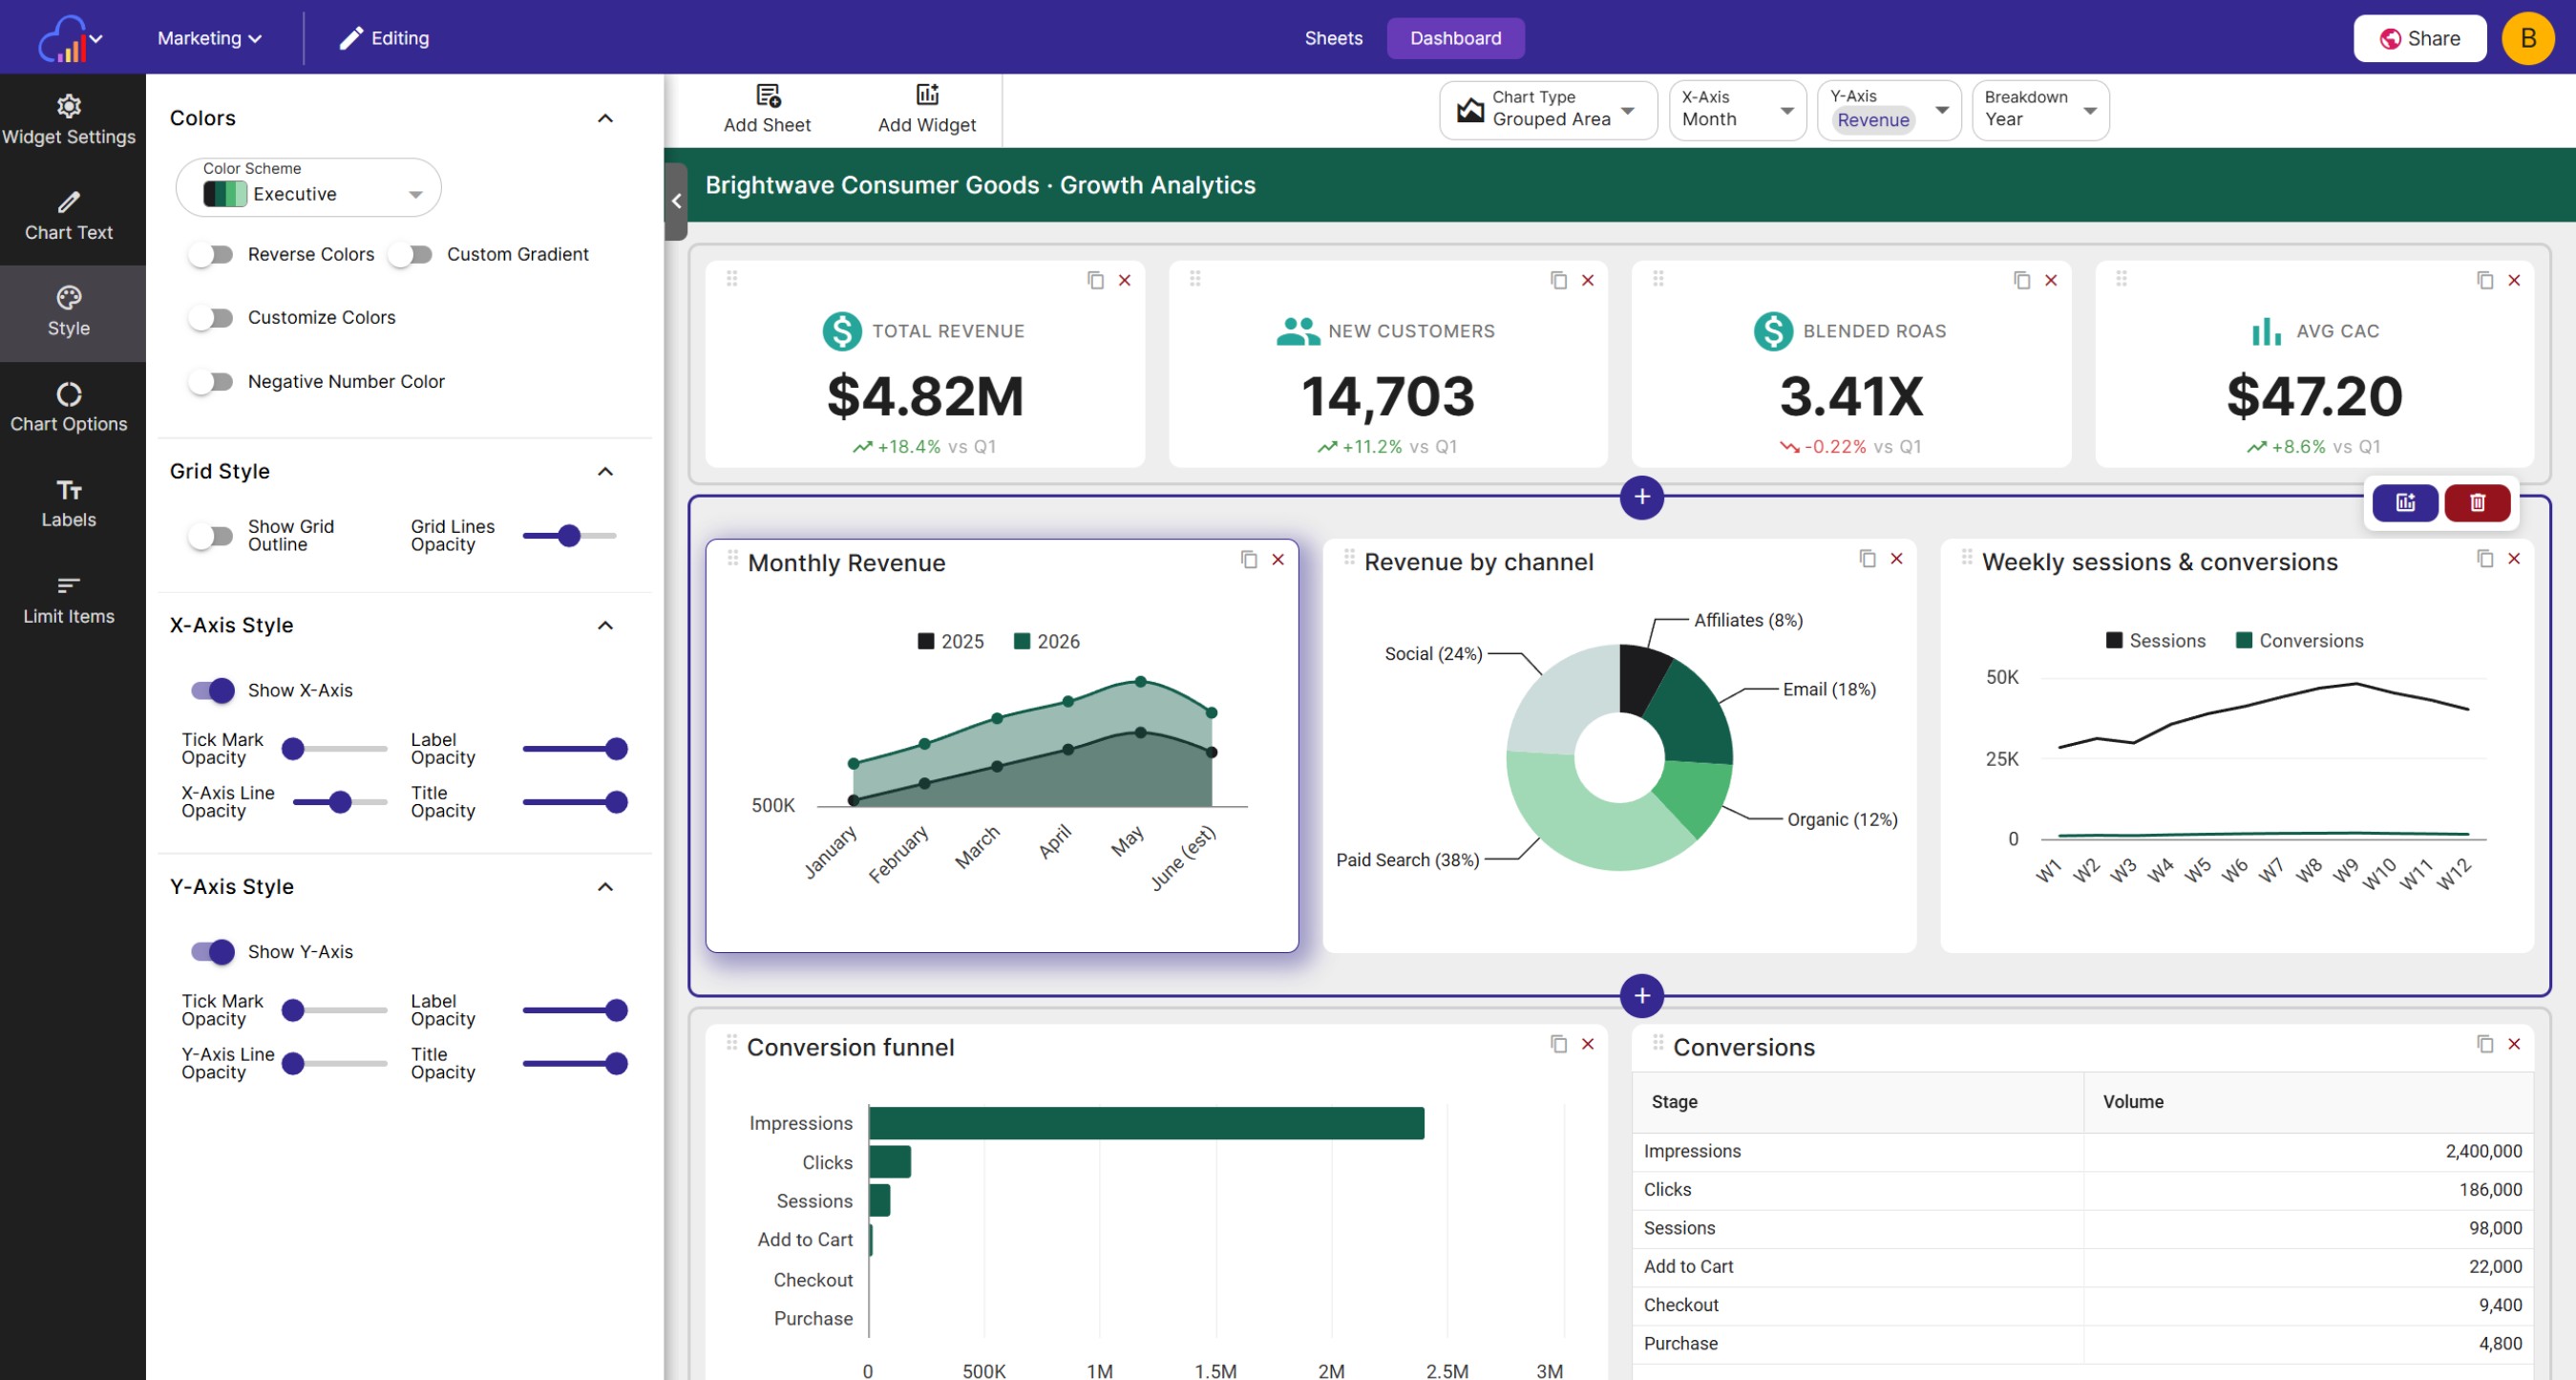Click the blue add widget to row button

click(x=2405, y=502)
